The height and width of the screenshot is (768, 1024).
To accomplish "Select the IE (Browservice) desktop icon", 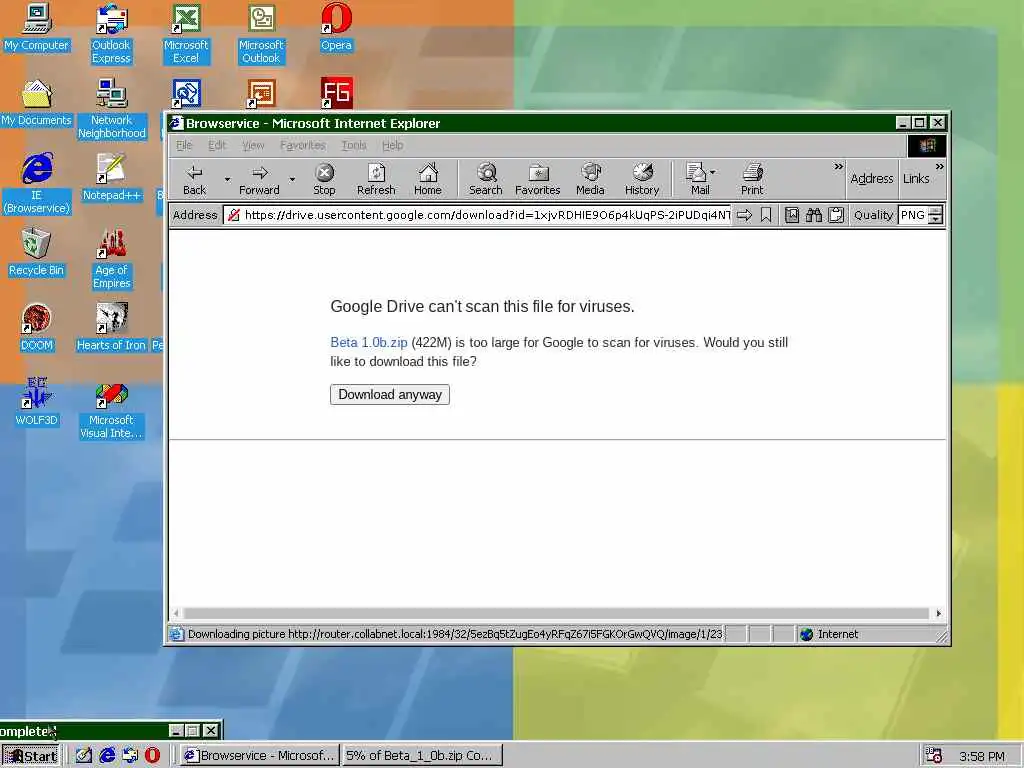I will (x=37, y=184).
